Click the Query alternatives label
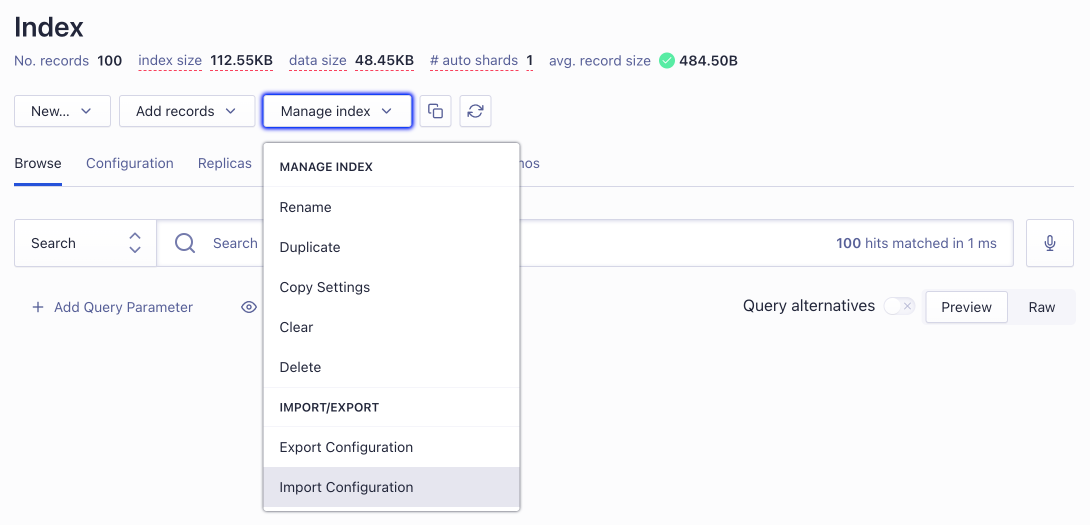 coord(809,306)
